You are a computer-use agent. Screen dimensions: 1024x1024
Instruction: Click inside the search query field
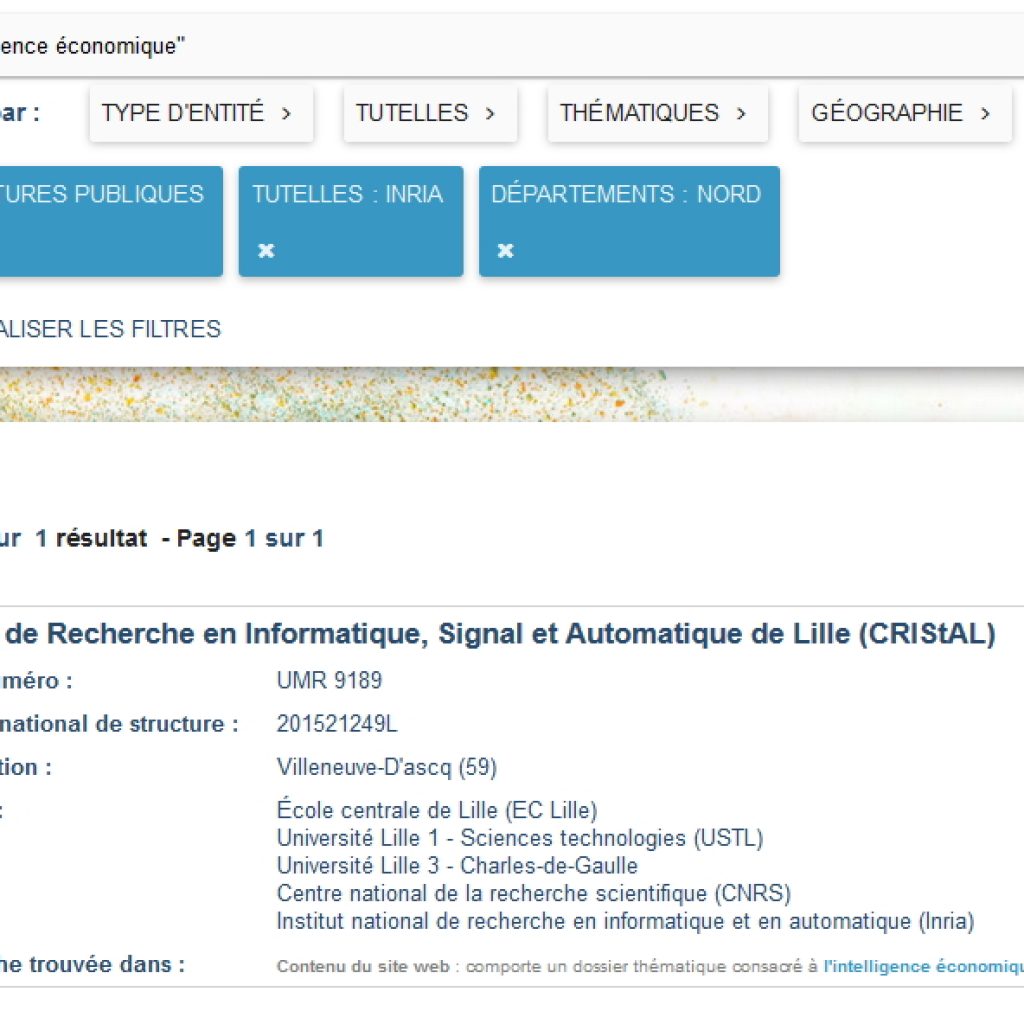click(x=512, y=46)
